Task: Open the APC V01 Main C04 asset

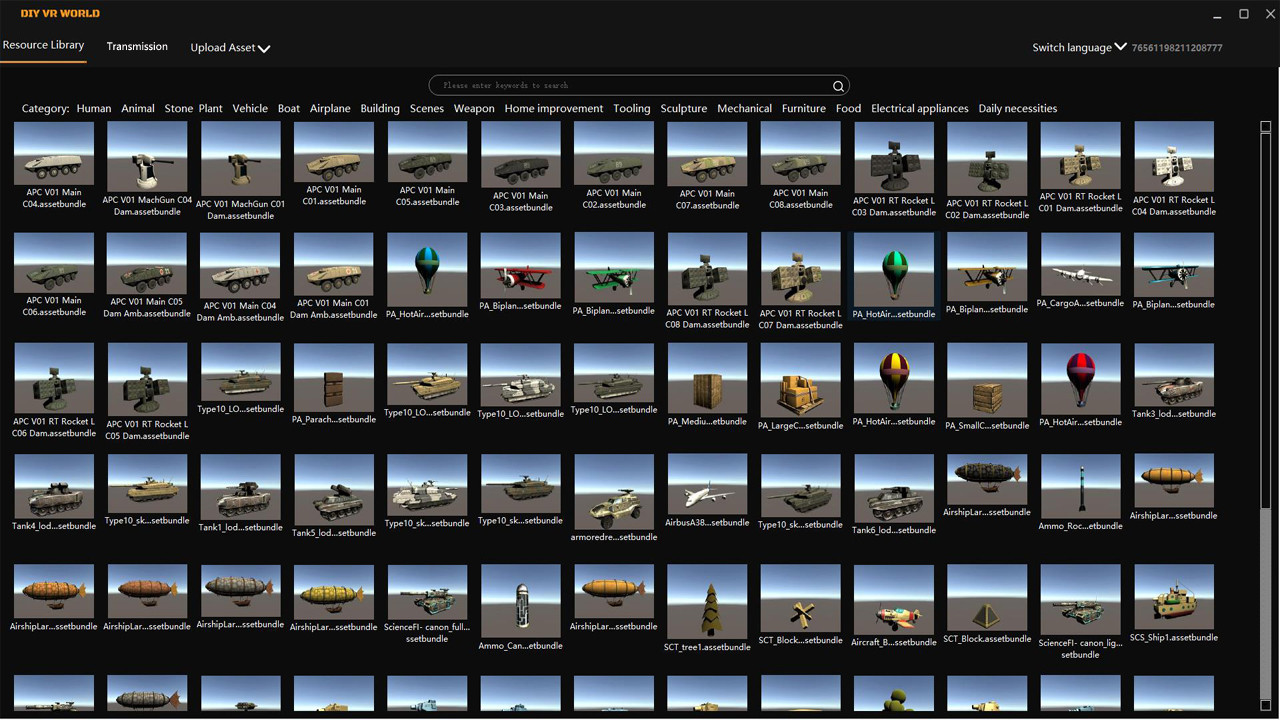Action: point(54,155)
